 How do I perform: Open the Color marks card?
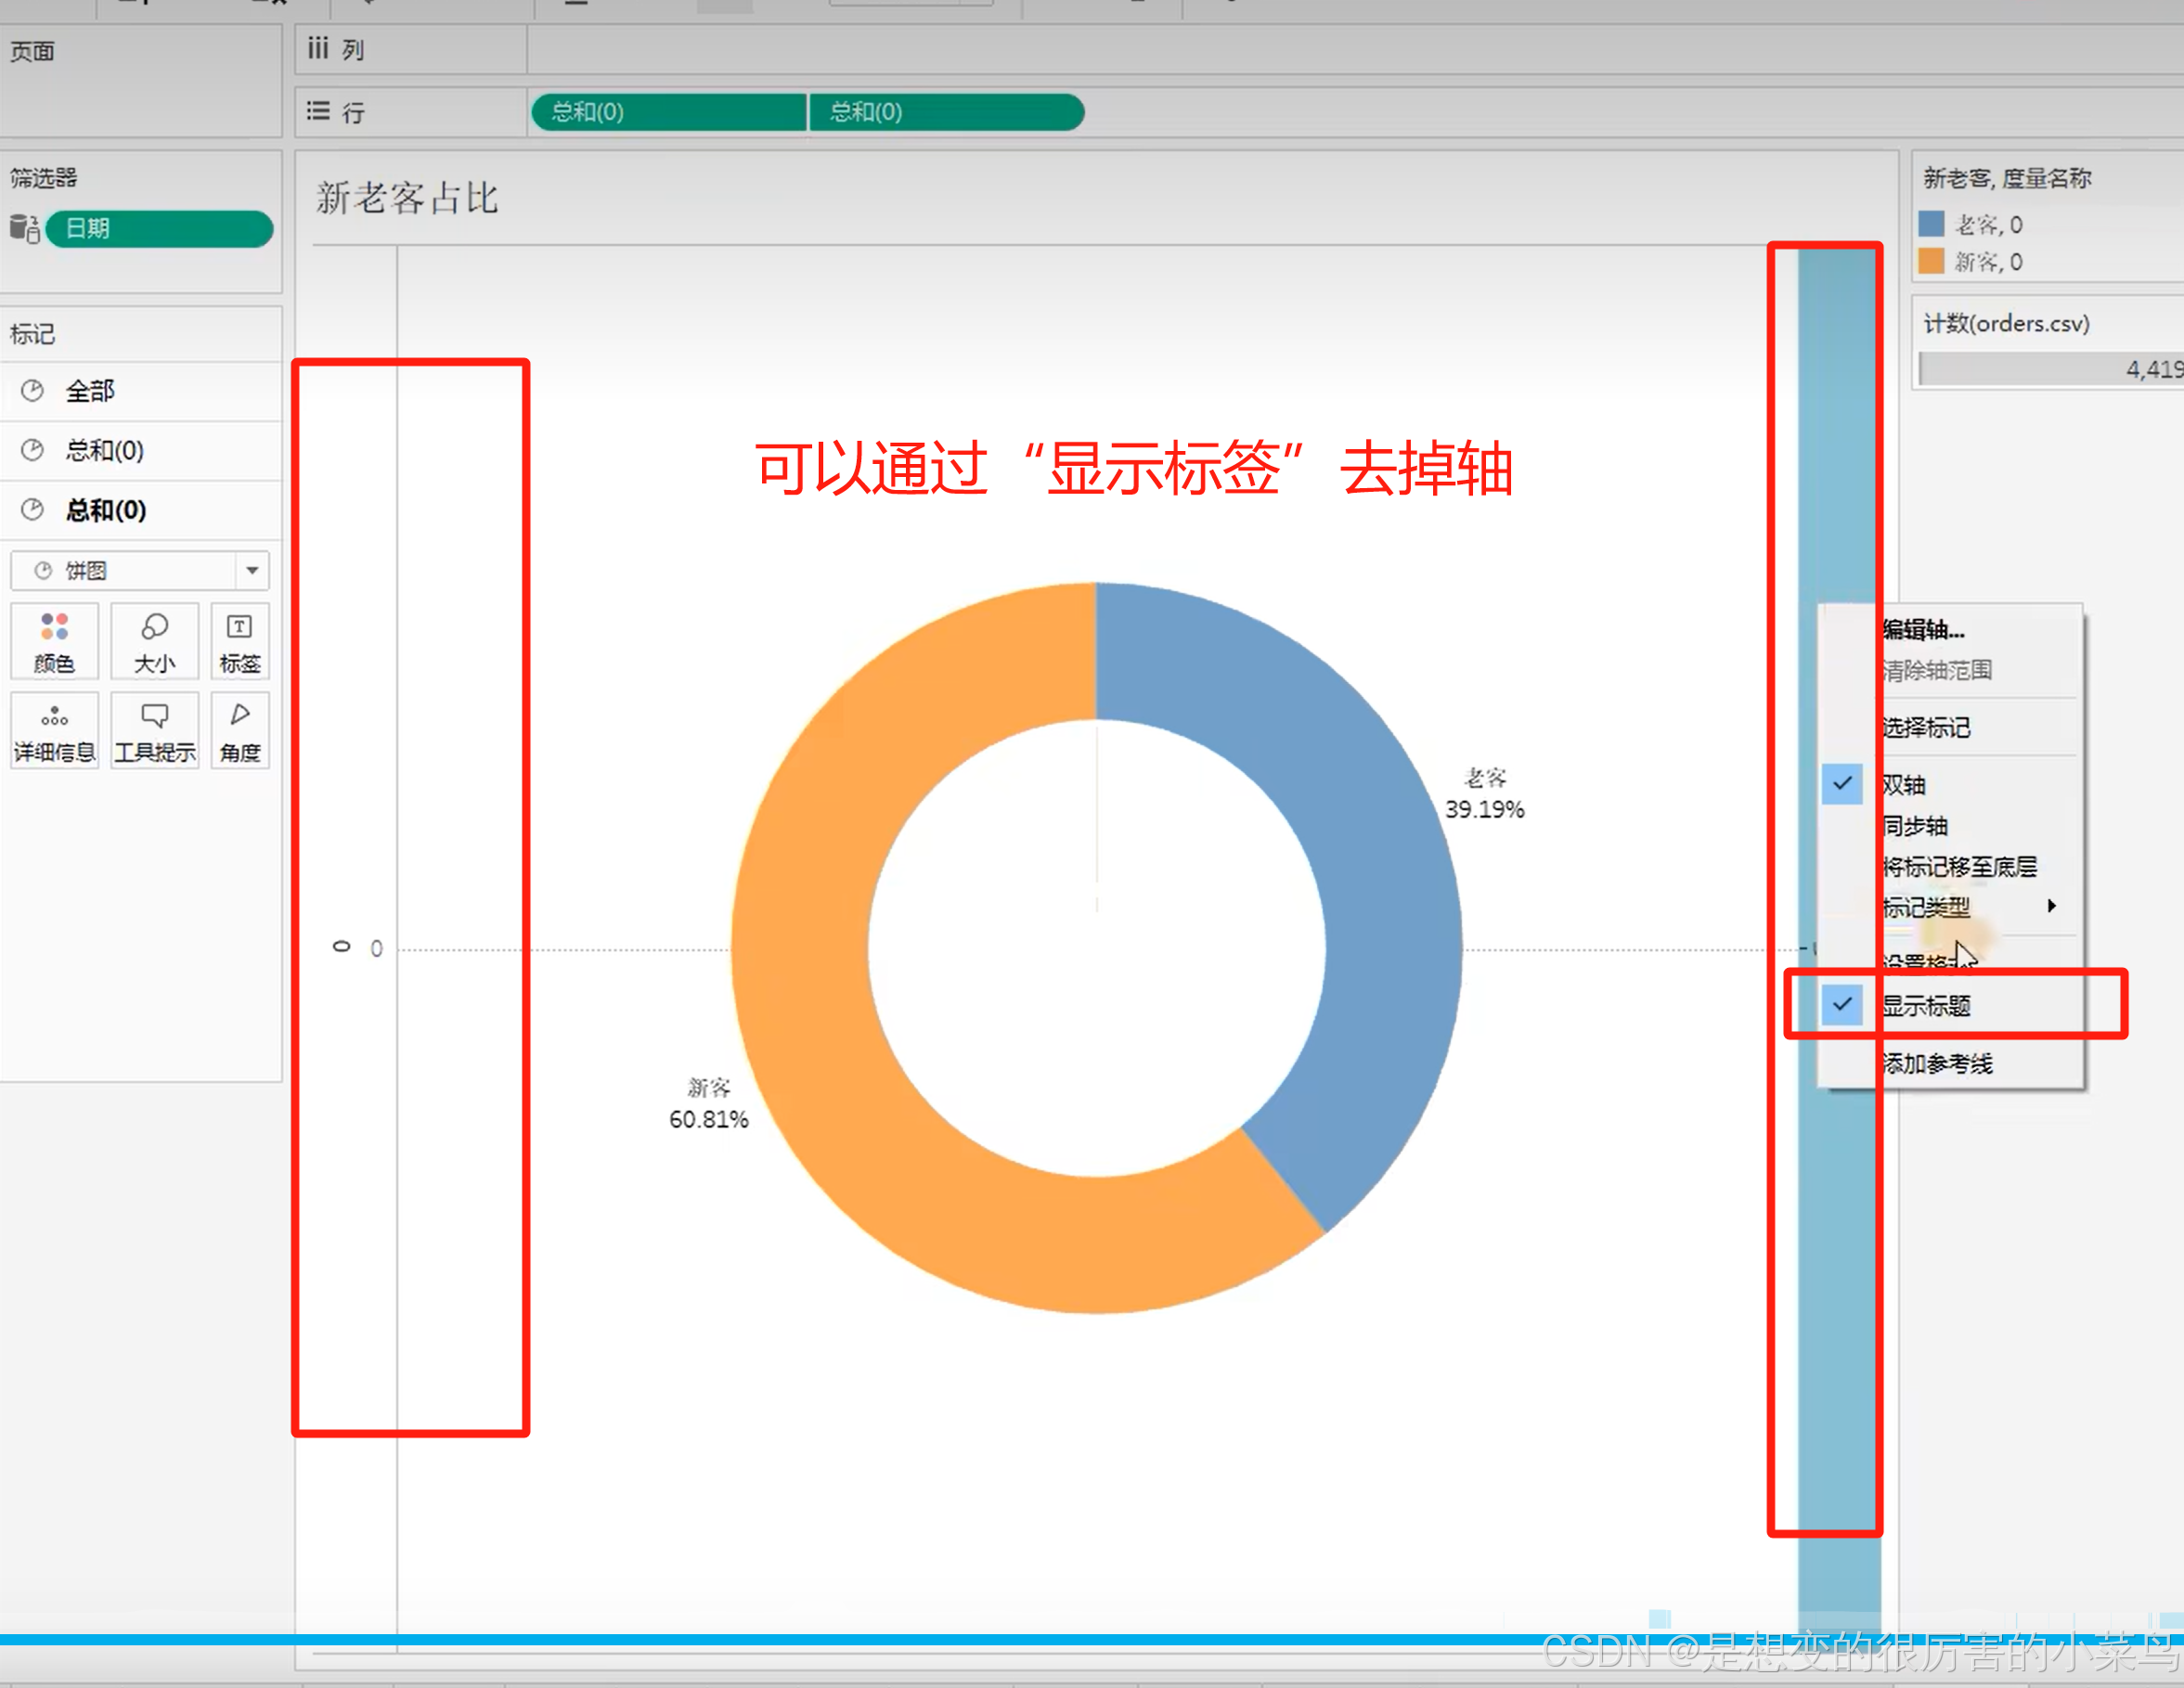(x=54, y=640)
